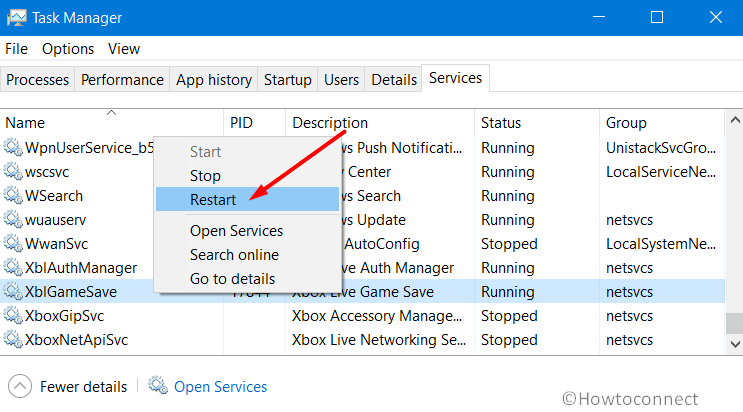Click Open Services link at bottom

coord(220,386)
